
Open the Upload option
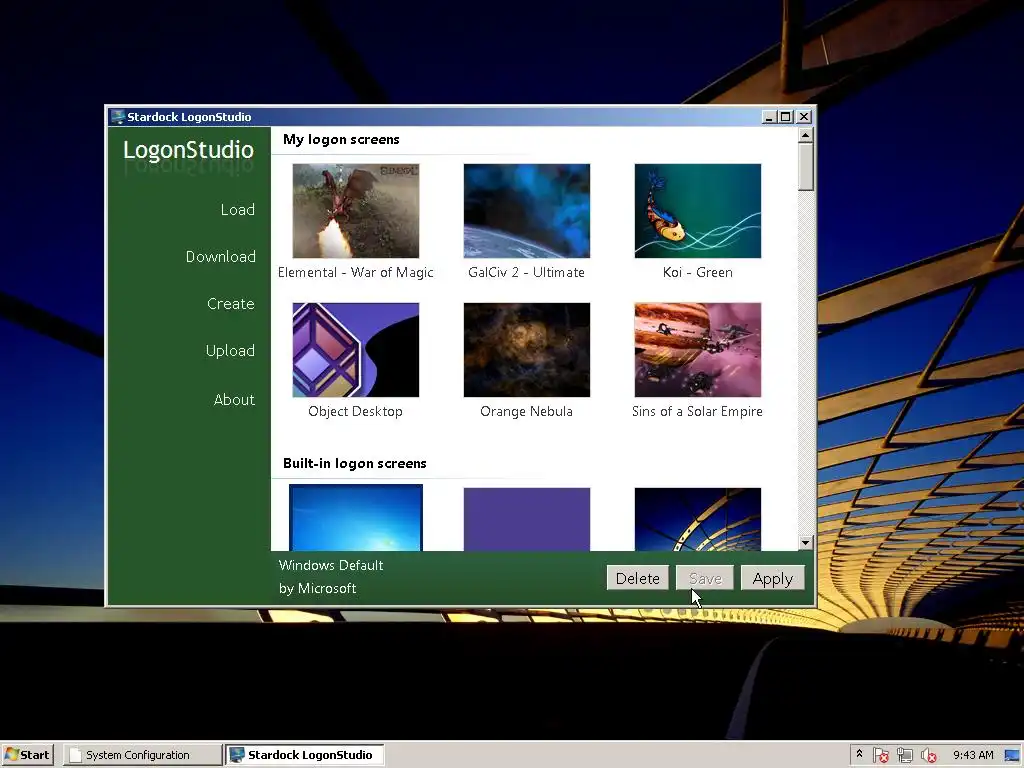click(230, 351)
